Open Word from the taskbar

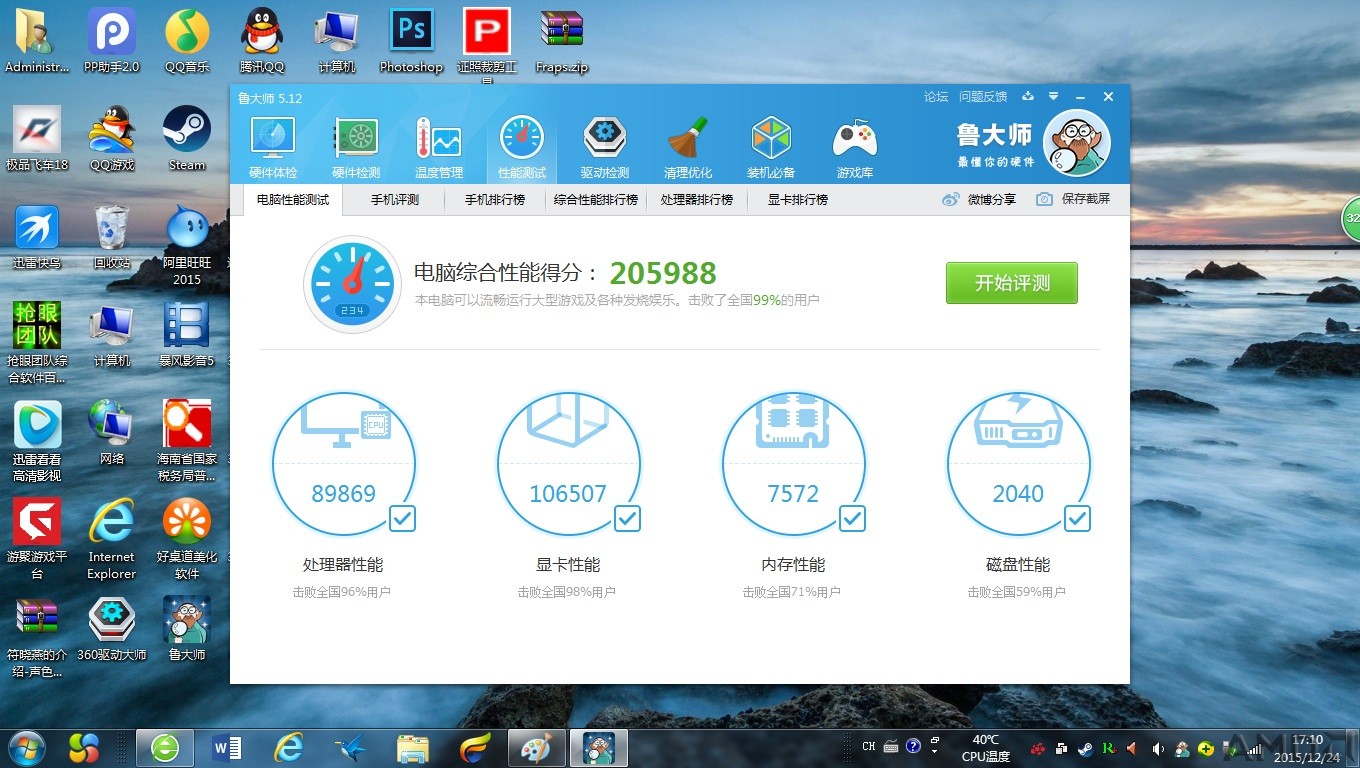[228, 747]
